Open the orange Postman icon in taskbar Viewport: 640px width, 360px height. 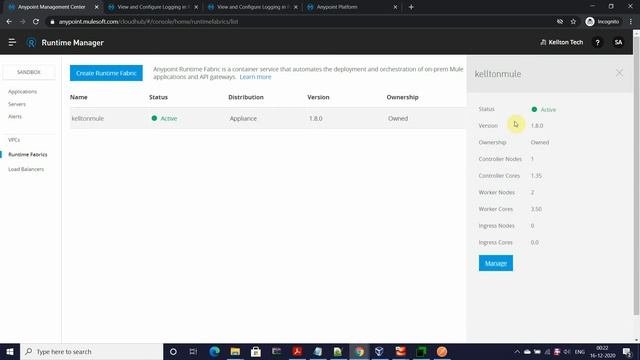click(x=442, y=351)
